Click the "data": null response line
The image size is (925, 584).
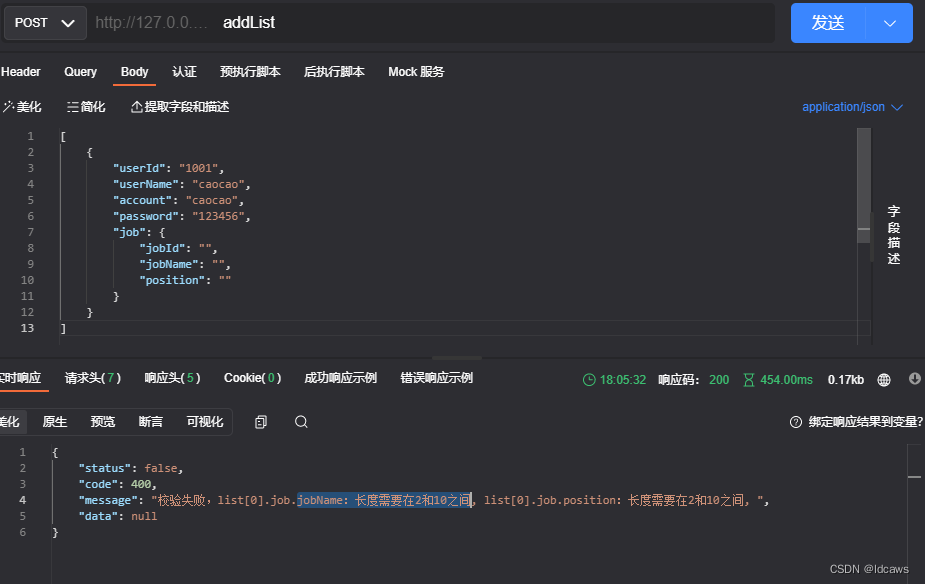click(x=118, y=516)
